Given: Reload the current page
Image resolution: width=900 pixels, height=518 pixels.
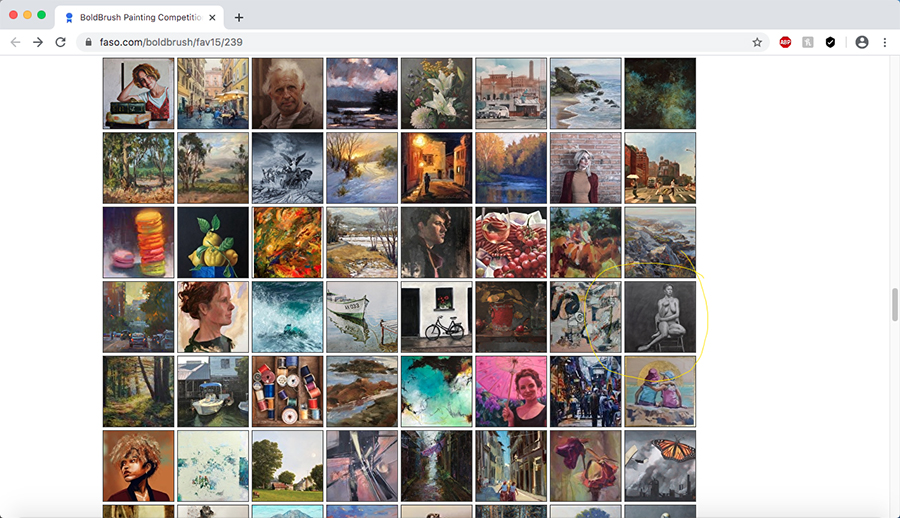Looking at the screenshot, I should pos(61,42).
